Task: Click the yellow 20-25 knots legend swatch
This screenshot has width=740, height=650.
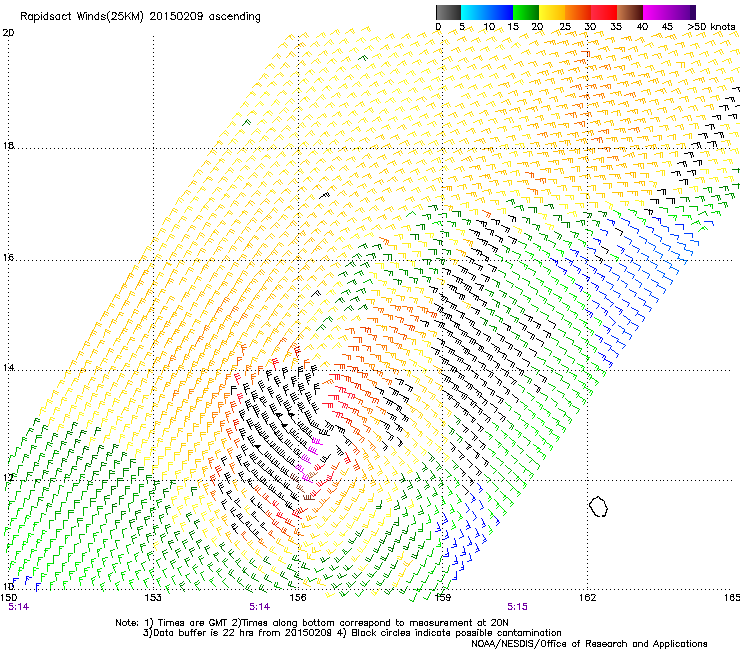Action: click(x=552, y=12)
